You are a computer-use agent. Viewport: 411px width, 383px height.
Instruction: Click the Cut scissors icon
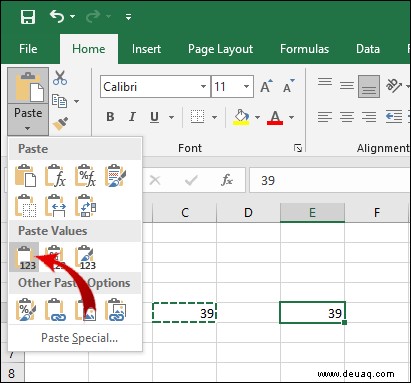coord(60,78)
